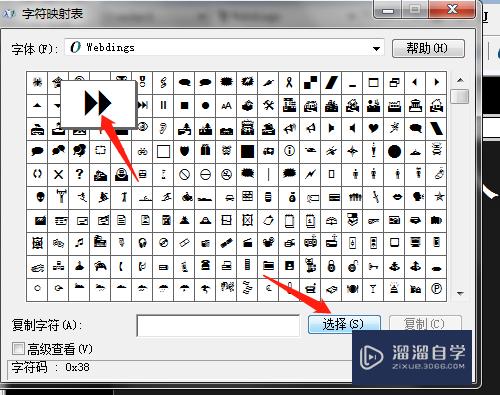Pick the skip-to-end playback character

[x=143, y=106]
